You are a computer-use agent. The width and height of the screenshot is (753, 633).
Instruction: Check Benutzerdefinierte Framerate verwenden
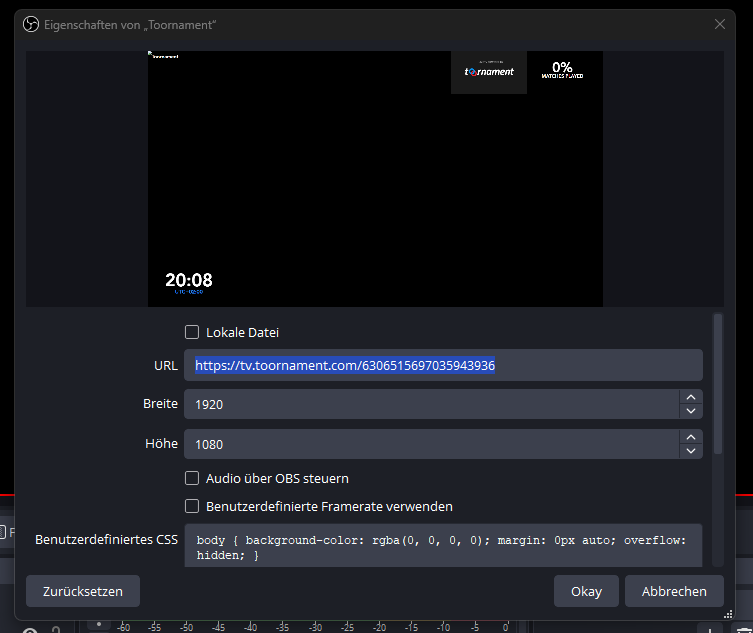(x=192, y=506)
